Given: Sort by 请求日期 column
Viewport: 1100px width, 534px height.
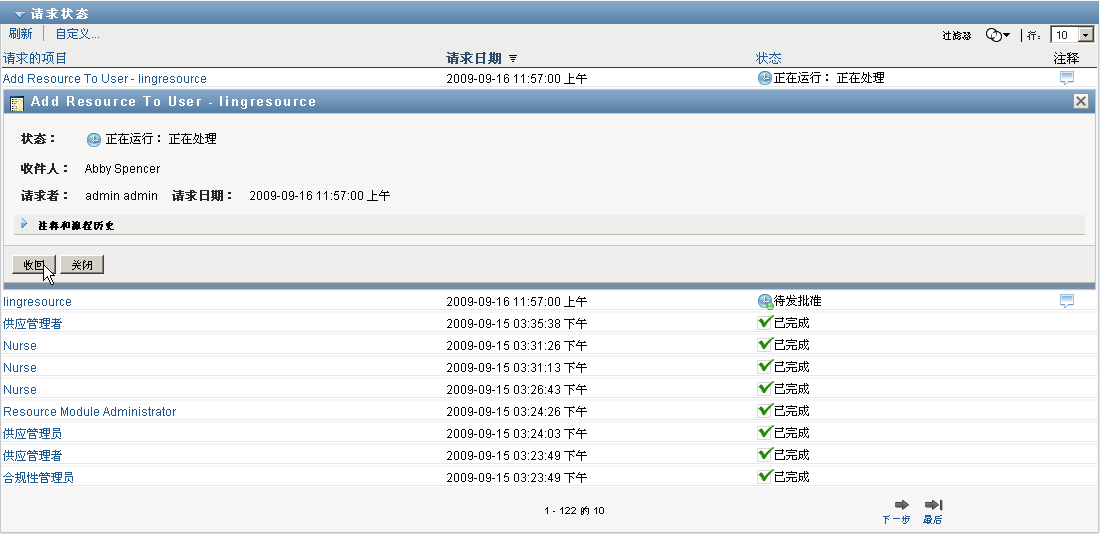Looking at the screenshot, I should click(x=475, y=58).
